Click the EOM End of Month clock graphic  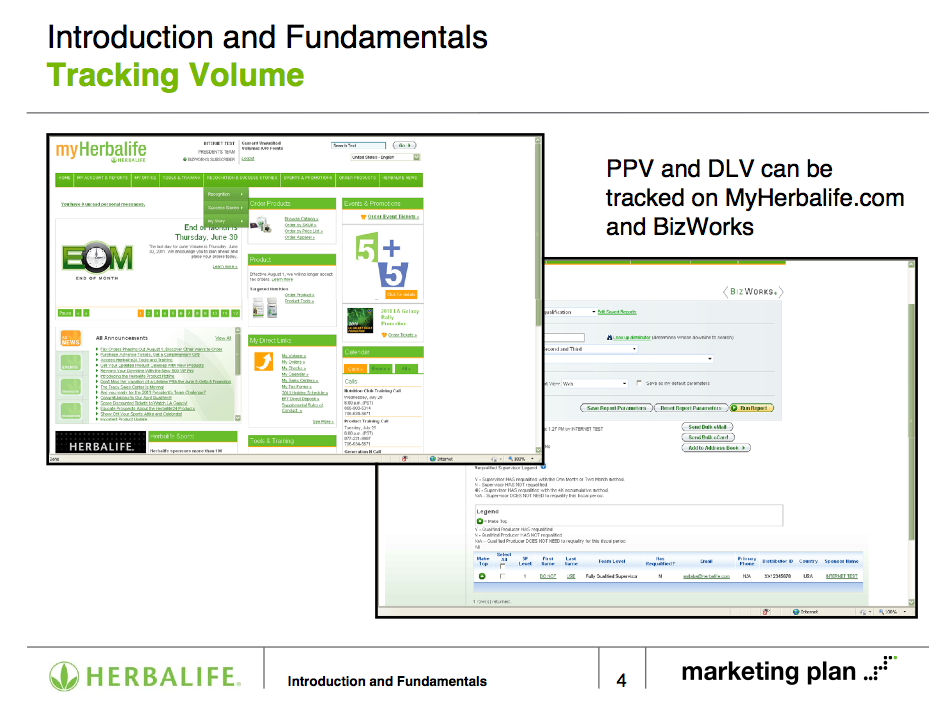tap(97, 260)
